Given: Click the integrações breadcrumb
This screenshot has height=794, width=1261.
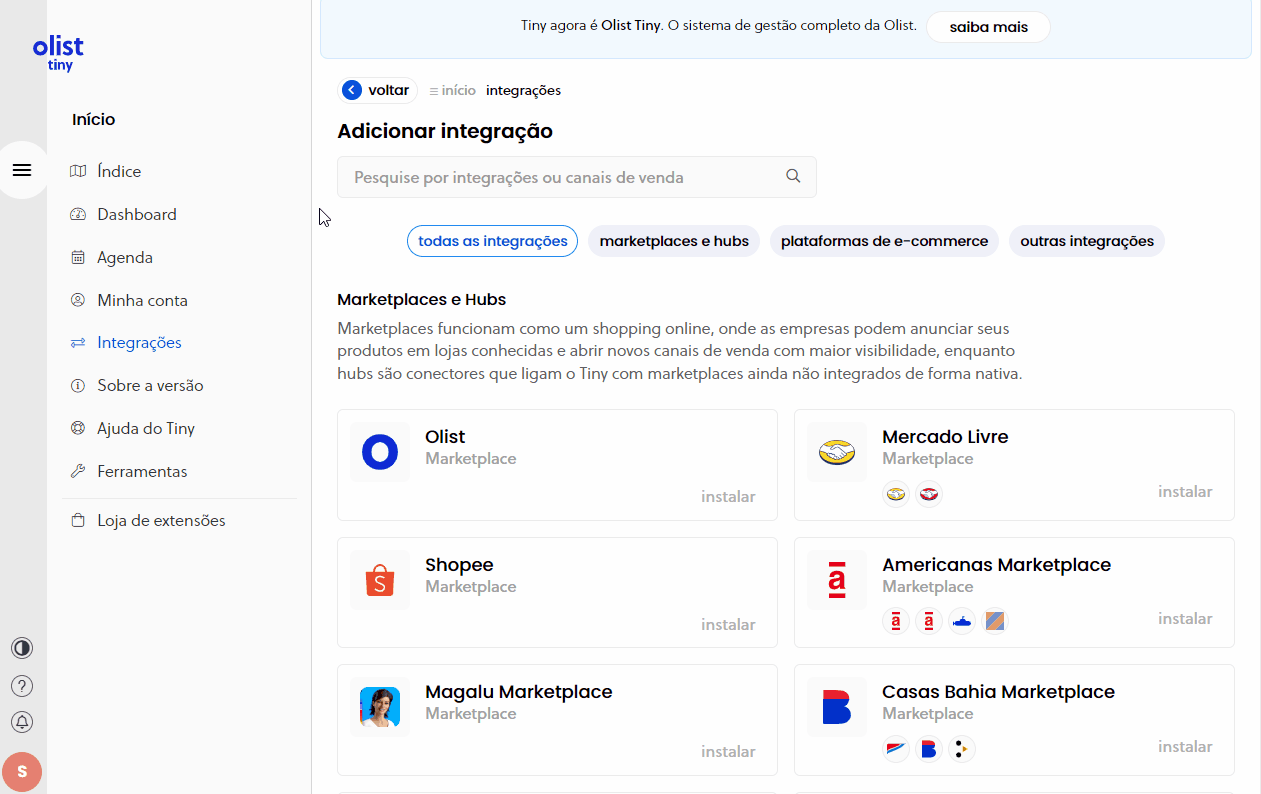Looking at the screenshot, I should tap(523, 90).
